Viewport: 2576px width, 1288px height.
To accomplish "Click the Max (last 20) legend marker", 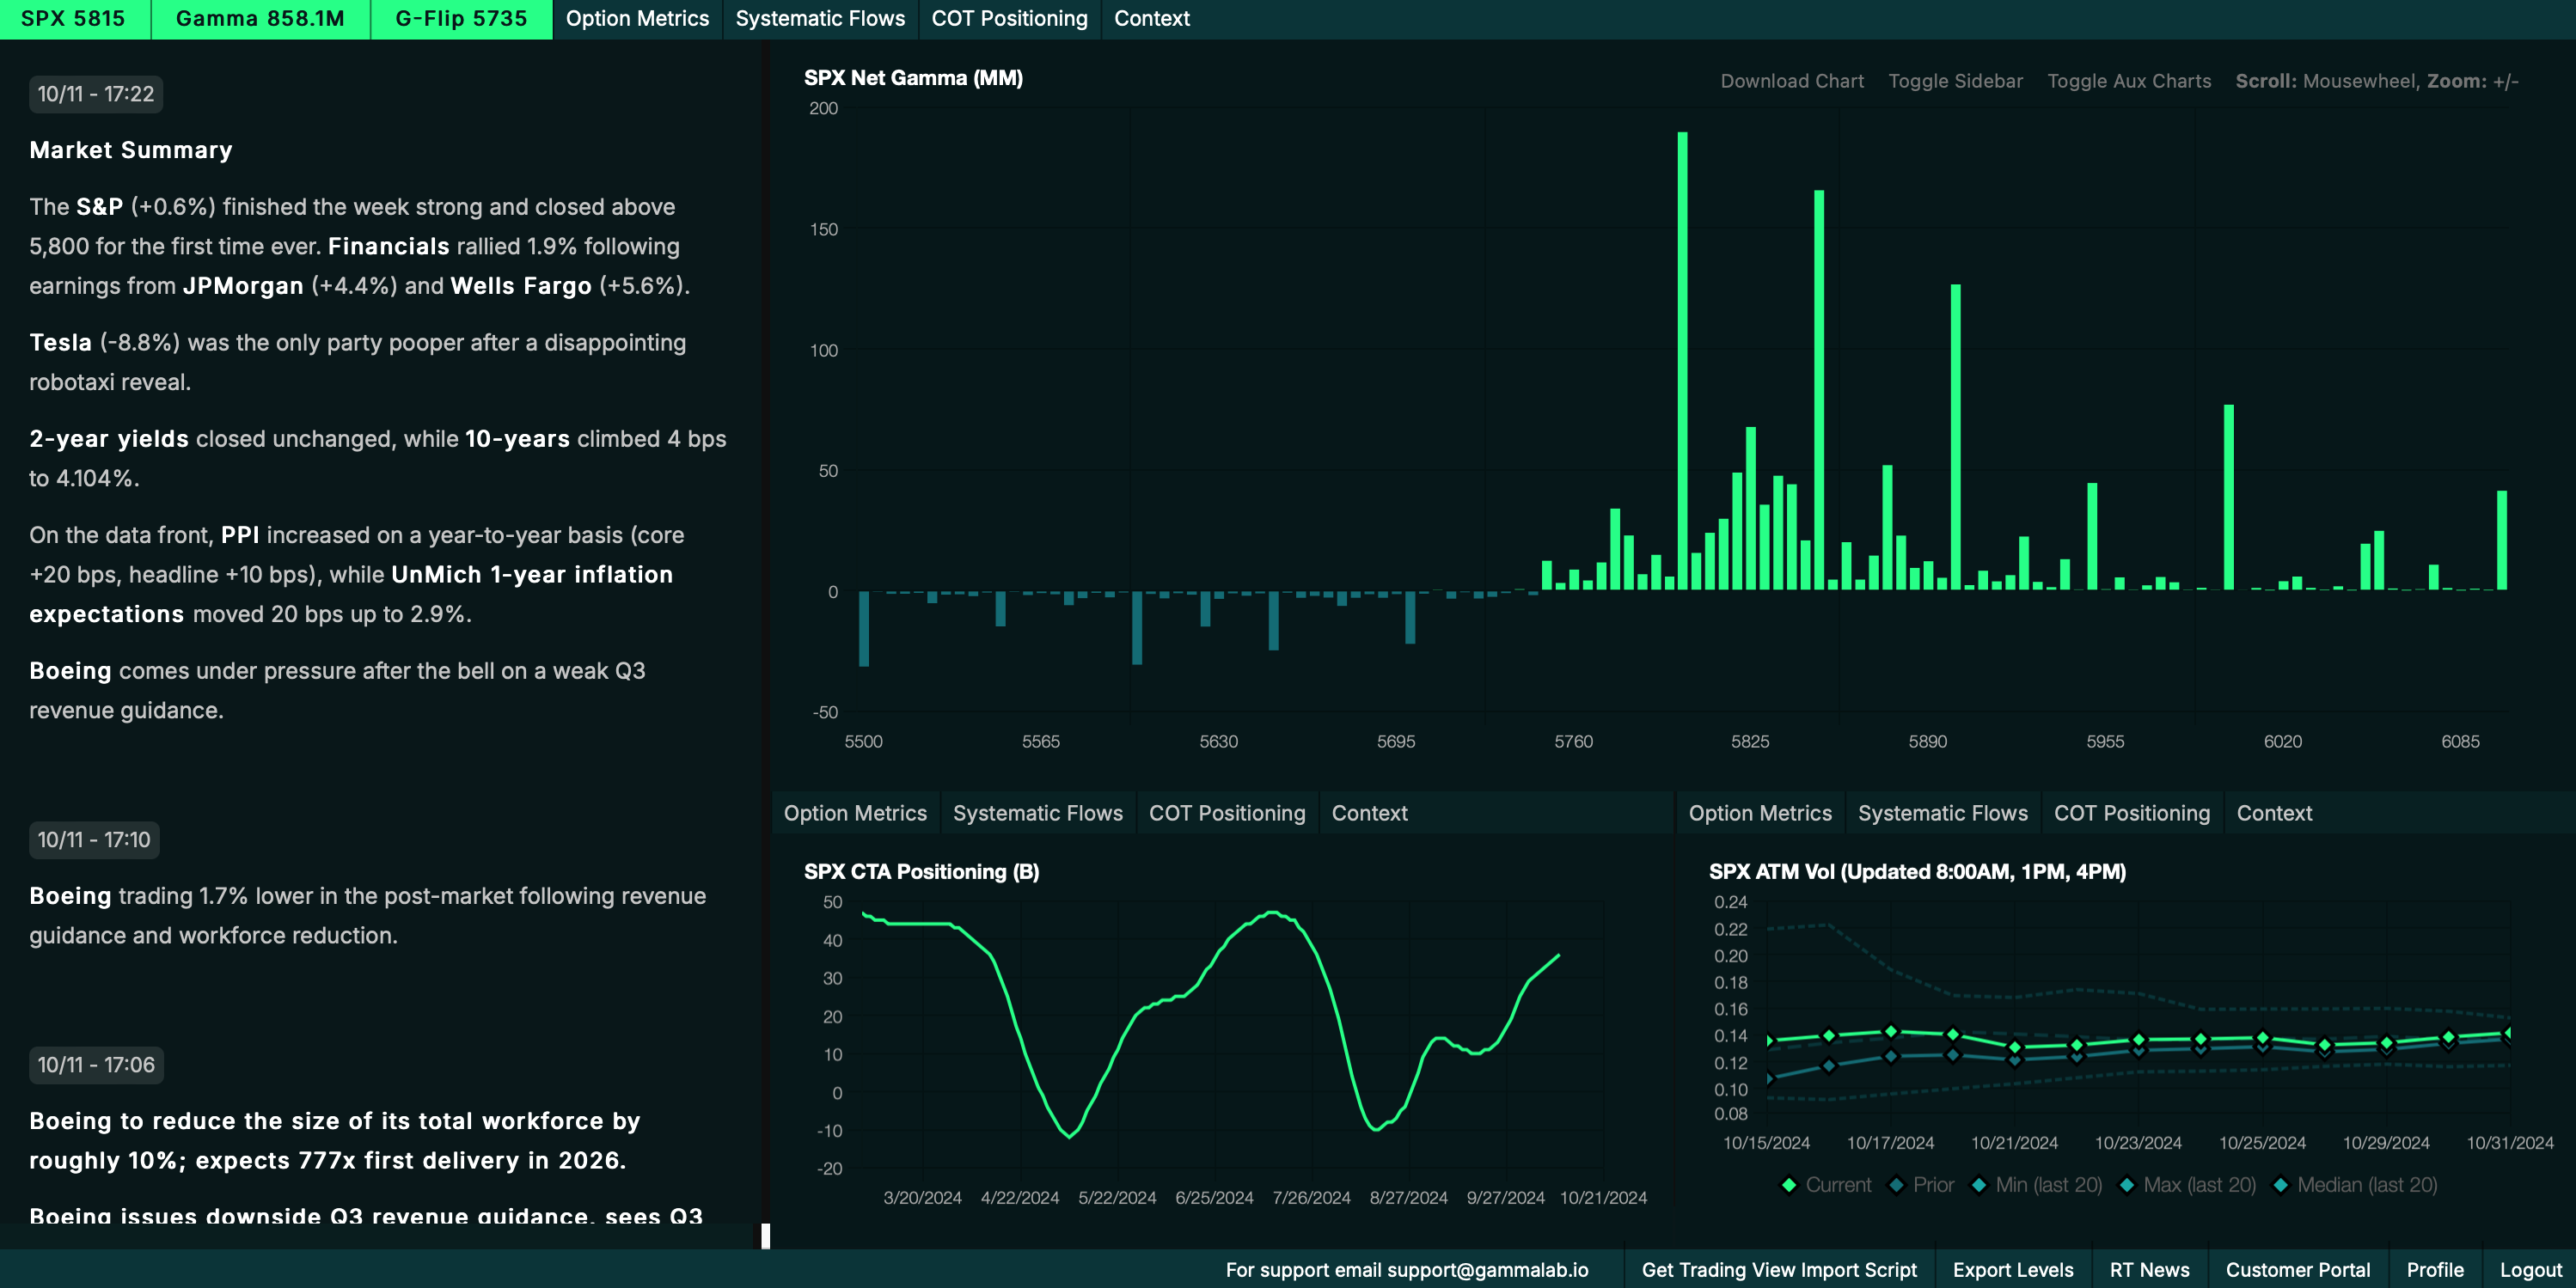I will tap(2127, 1185).
